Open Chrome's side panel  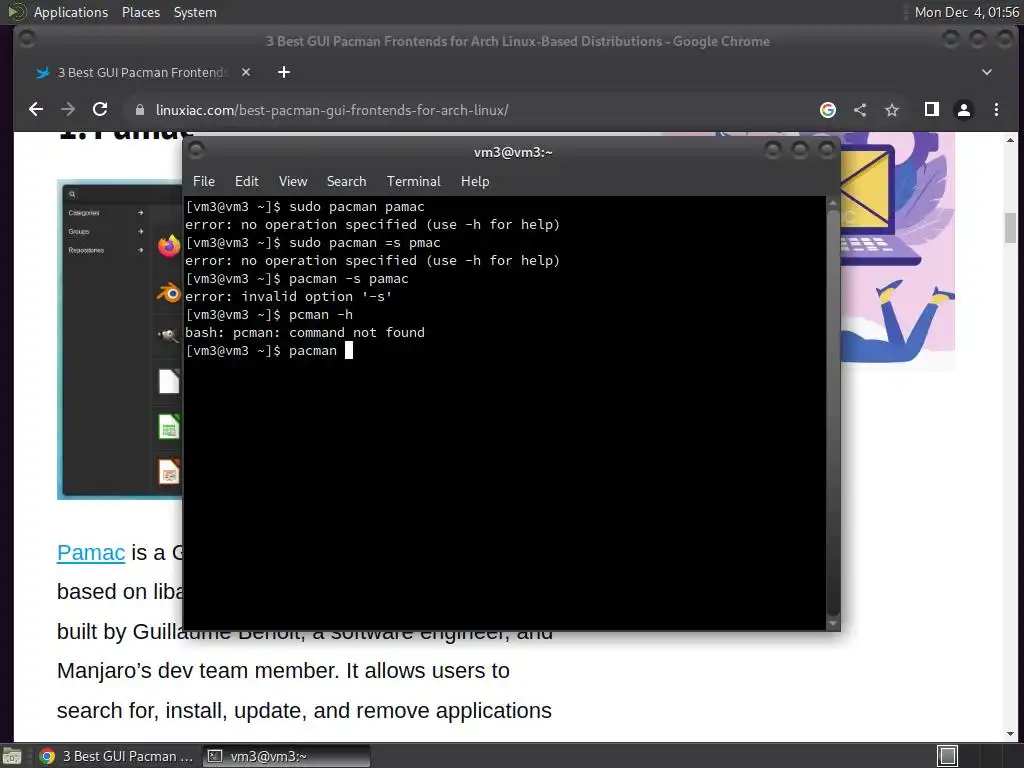pos(932,110)
